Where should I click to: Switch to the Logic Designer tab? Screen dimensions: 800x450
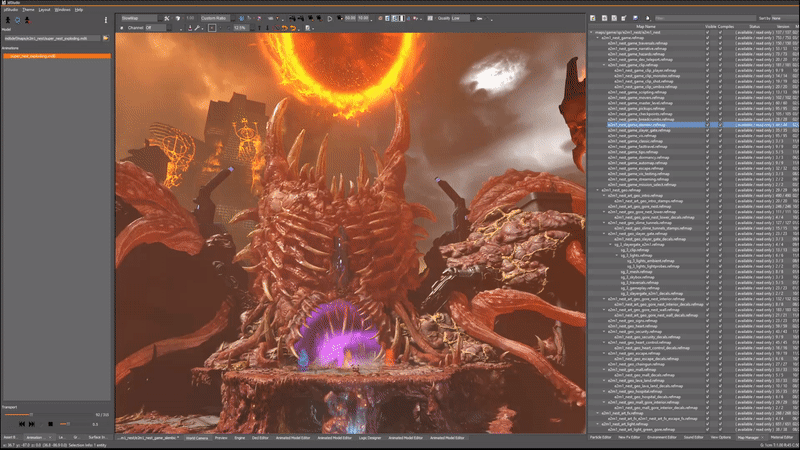click(x=369, y=438)
